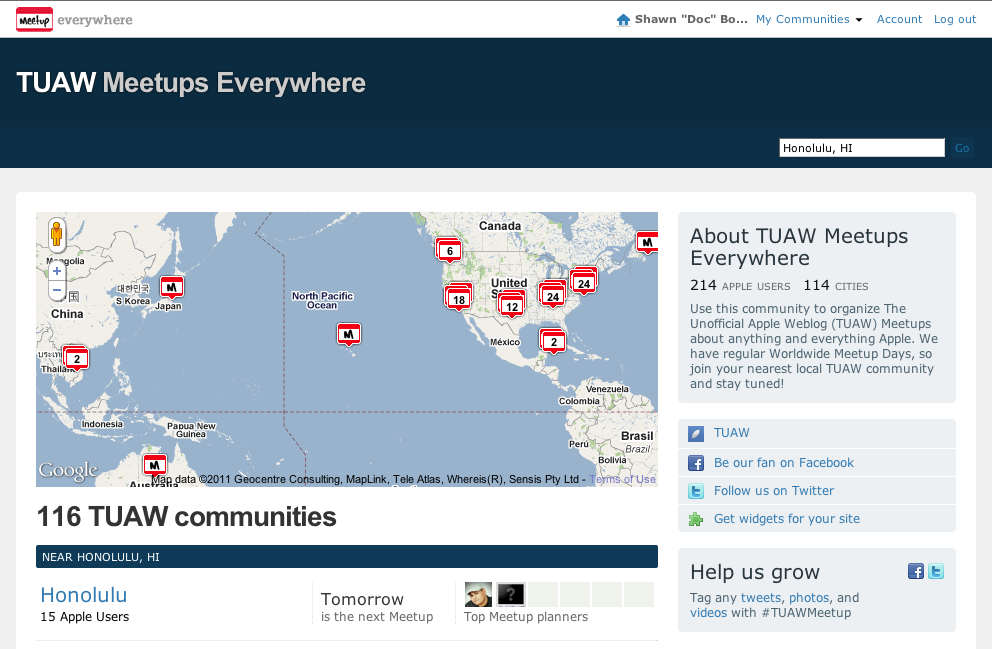Open the Account page

point(899,19)
